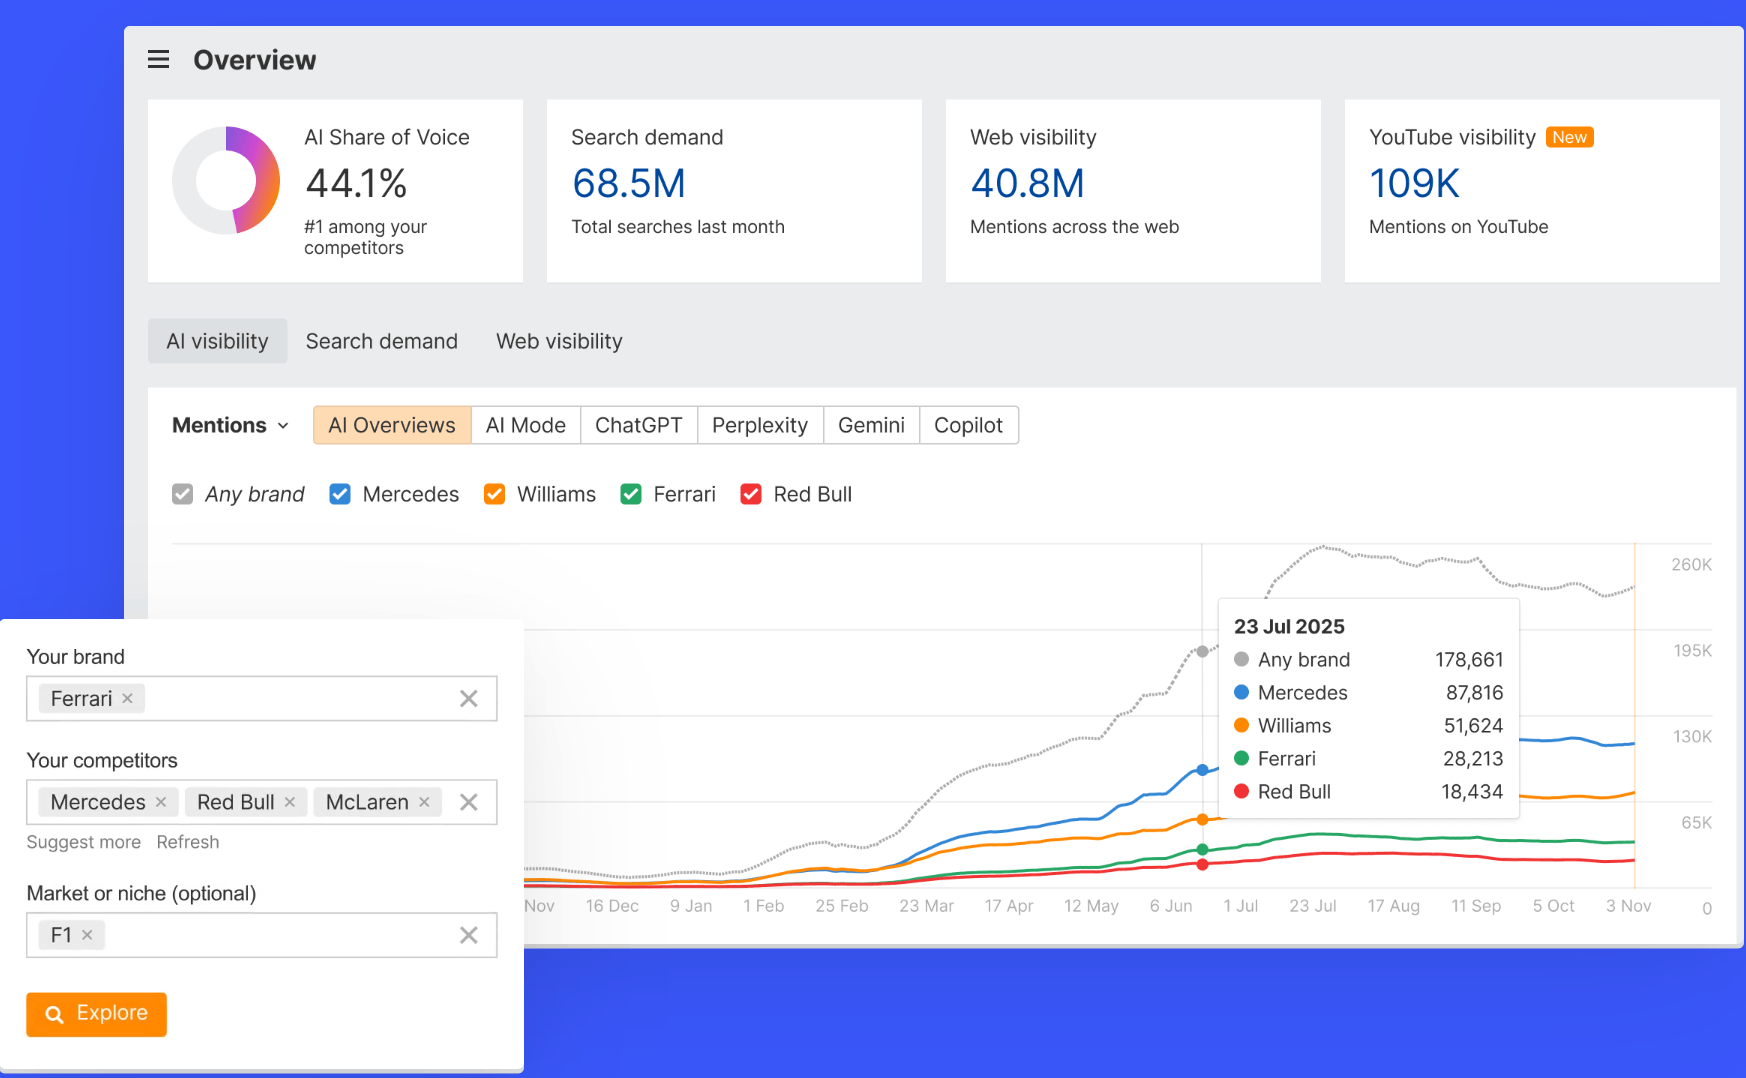Click the Explore button
The image size is (1746, 1078).
(x=96, y=1014)
